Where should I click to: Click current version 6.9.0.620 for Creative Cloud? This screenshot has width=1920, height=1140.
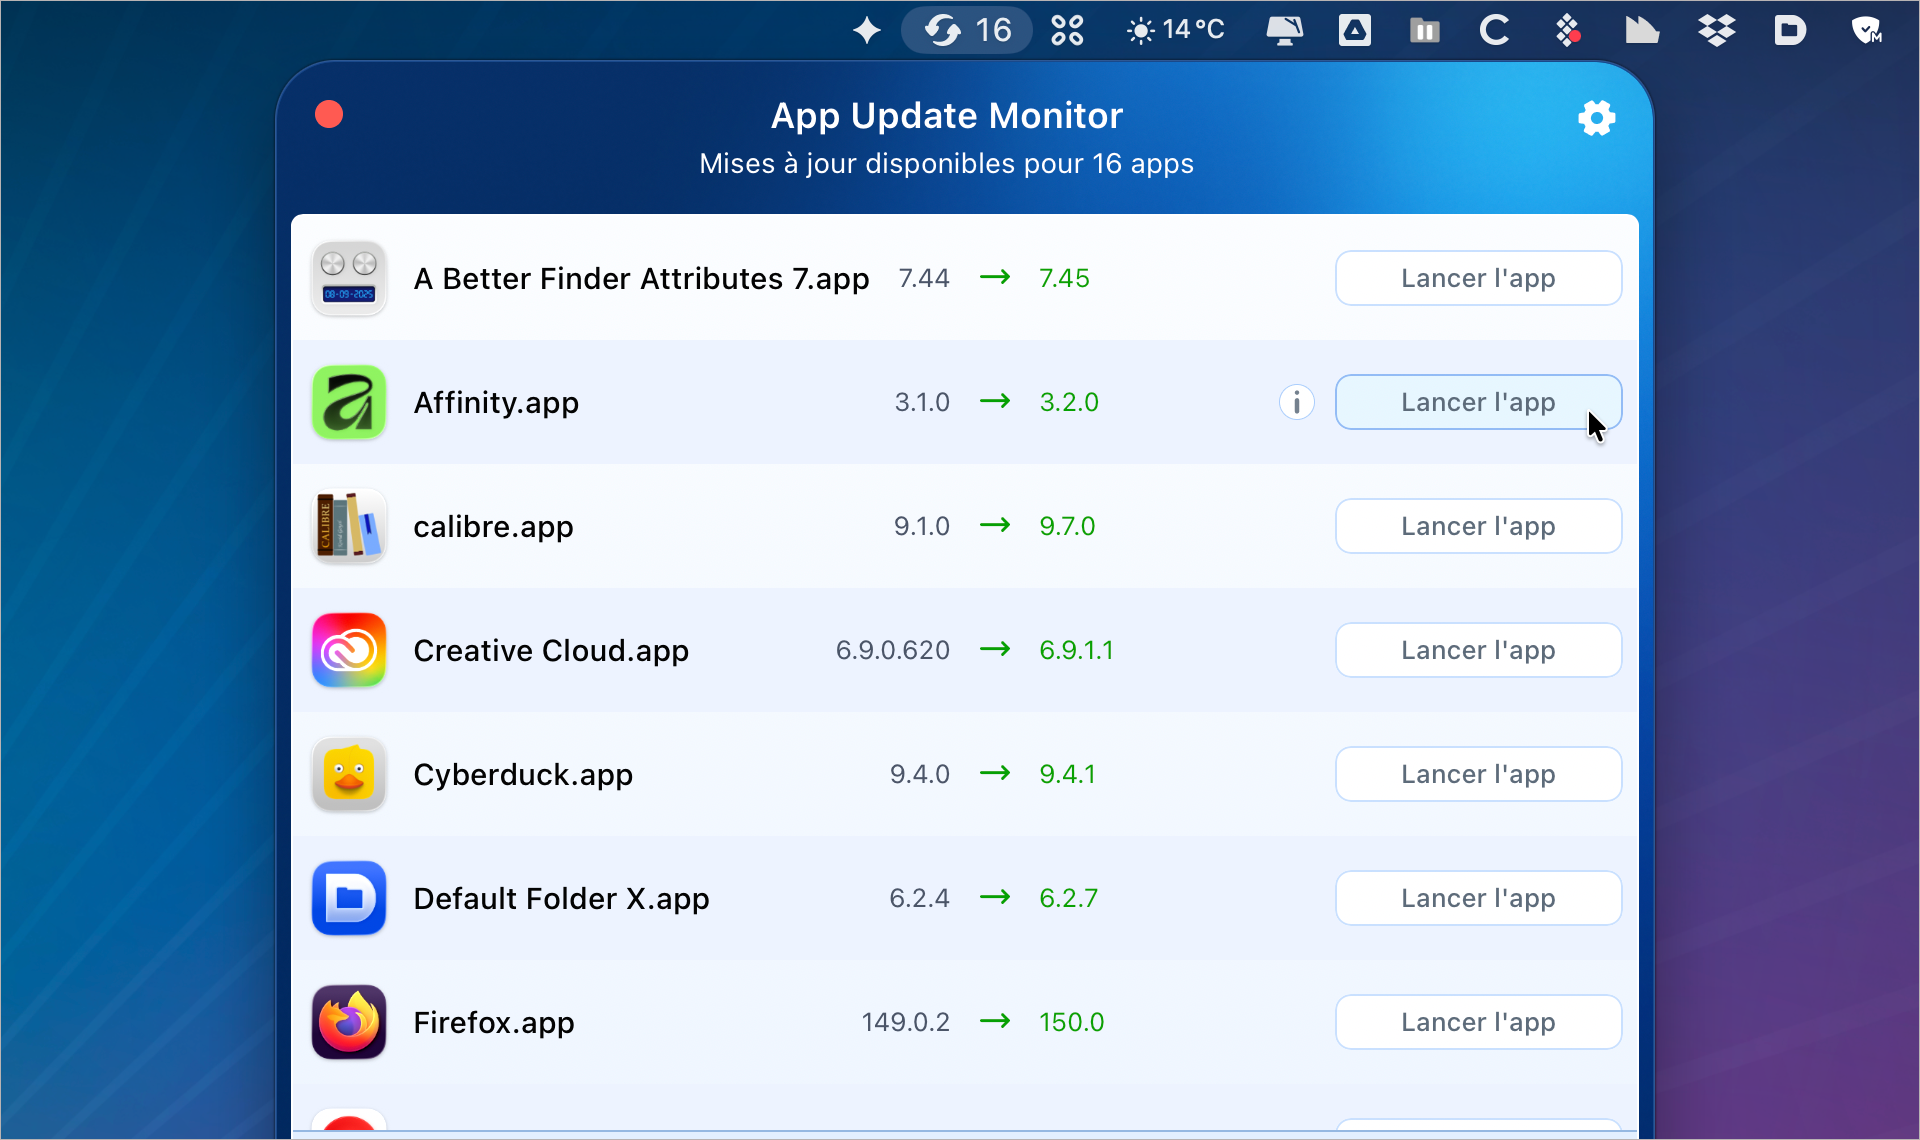click(893, 650)
